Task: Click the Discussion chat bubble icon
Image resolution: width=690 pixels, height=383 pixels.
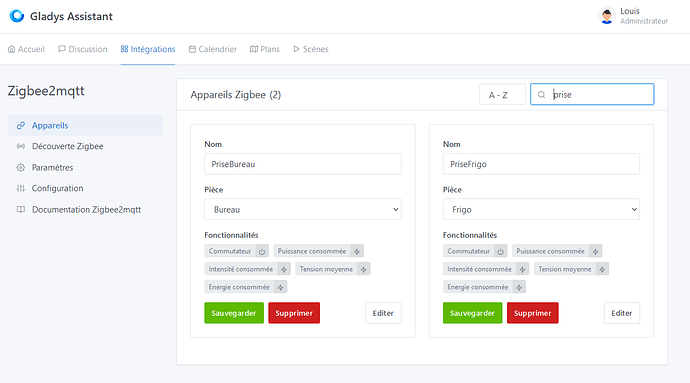Action: pyautogui.click(x=62, y=49)
